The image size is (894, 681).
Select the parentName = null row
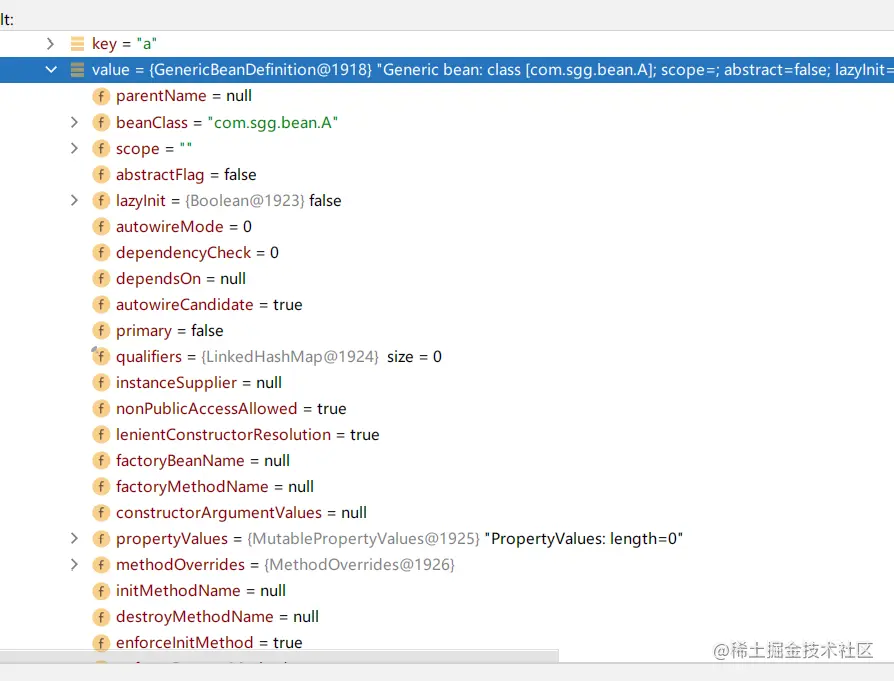pos(184,96)
